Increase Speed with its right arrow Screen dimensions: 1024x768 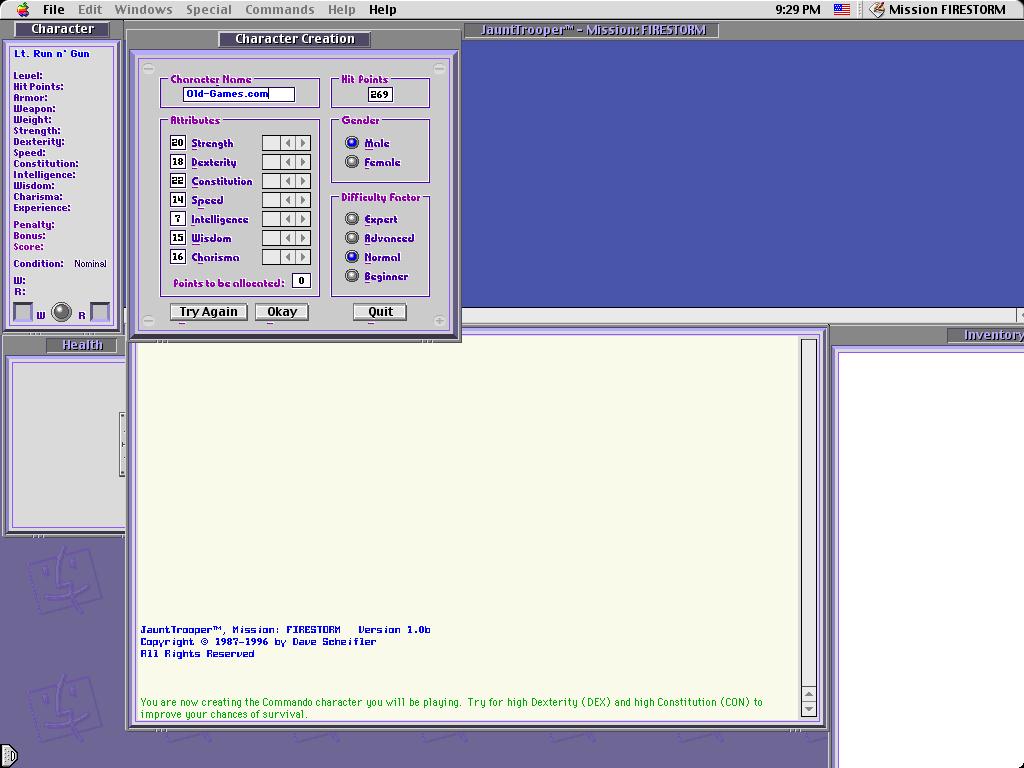pos(303,200)
